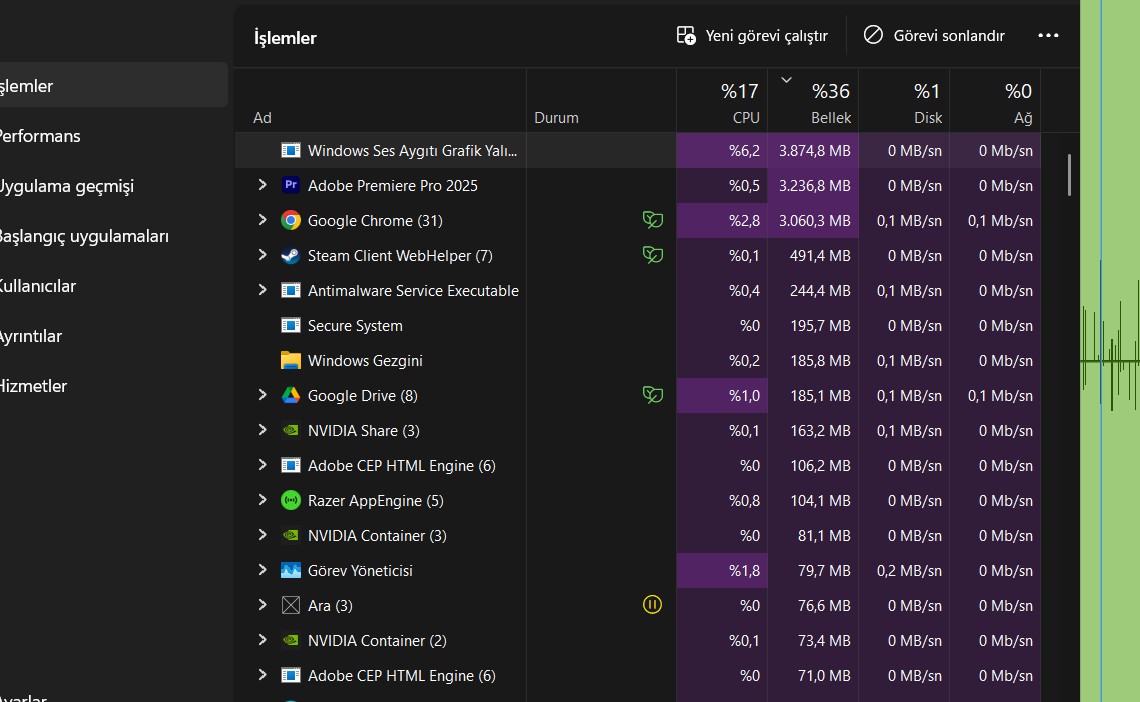The height and width of the screenshot is (702, 1140).
Task: Click the Adobe Premiere Pro icon
Action: point(291,185)
